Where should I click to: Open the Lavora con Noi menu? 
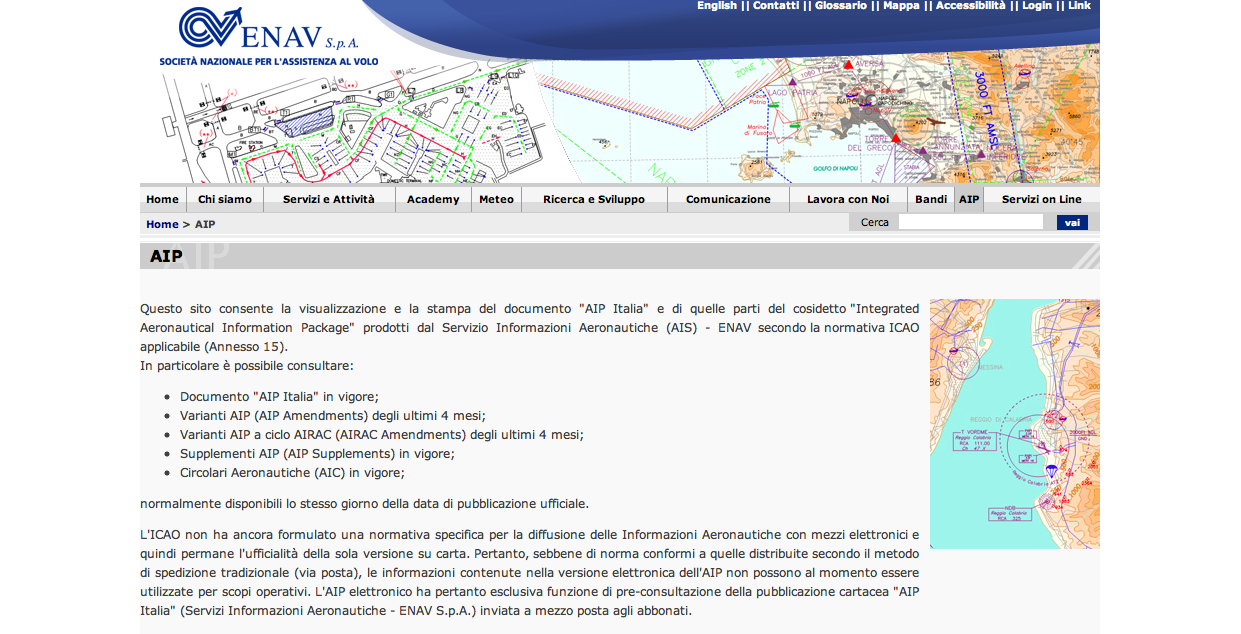848,199
